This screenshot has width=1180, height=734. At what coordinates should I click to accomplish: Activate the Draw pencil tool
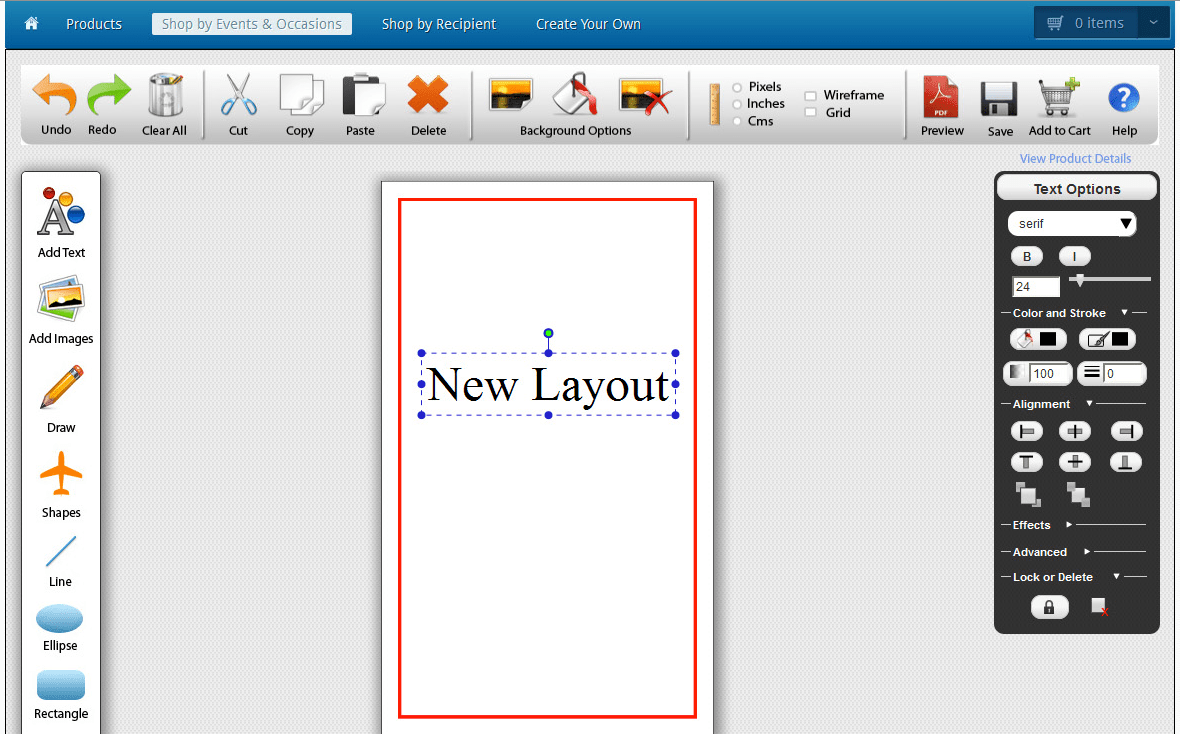[60, 398]
